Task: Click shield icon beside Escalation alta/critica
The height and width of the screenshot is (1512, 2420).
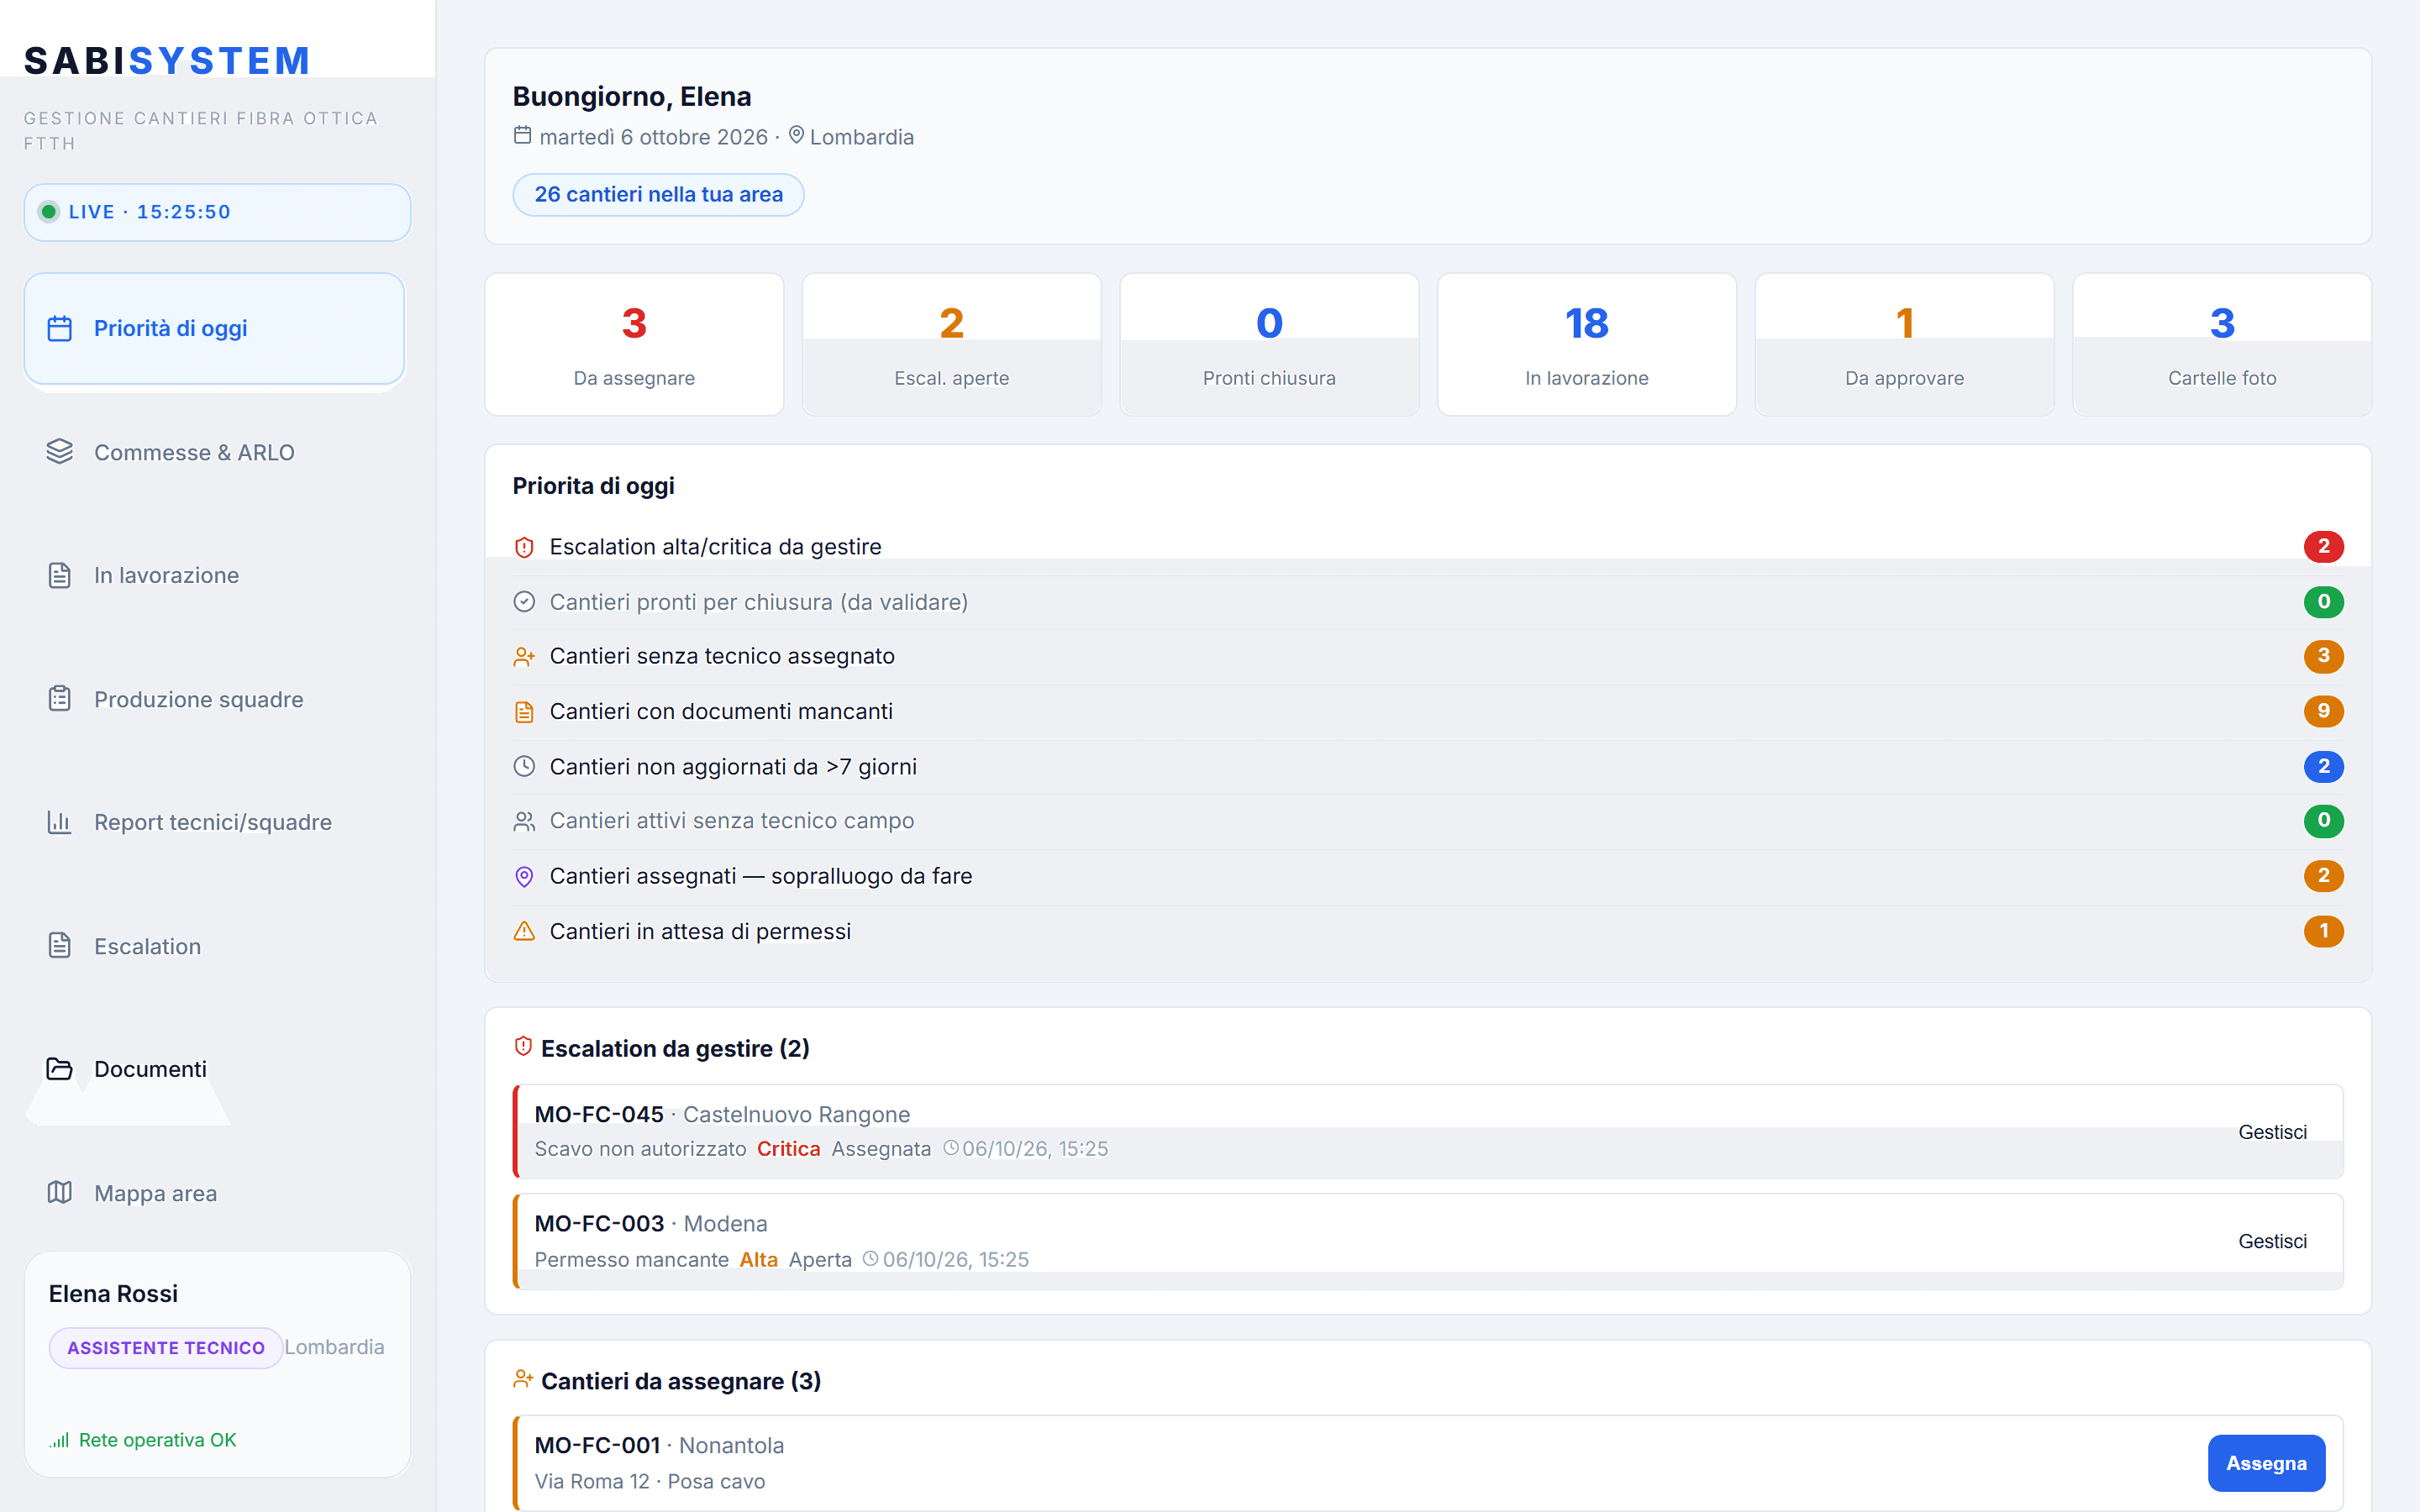Action: (x=524, y=547)
